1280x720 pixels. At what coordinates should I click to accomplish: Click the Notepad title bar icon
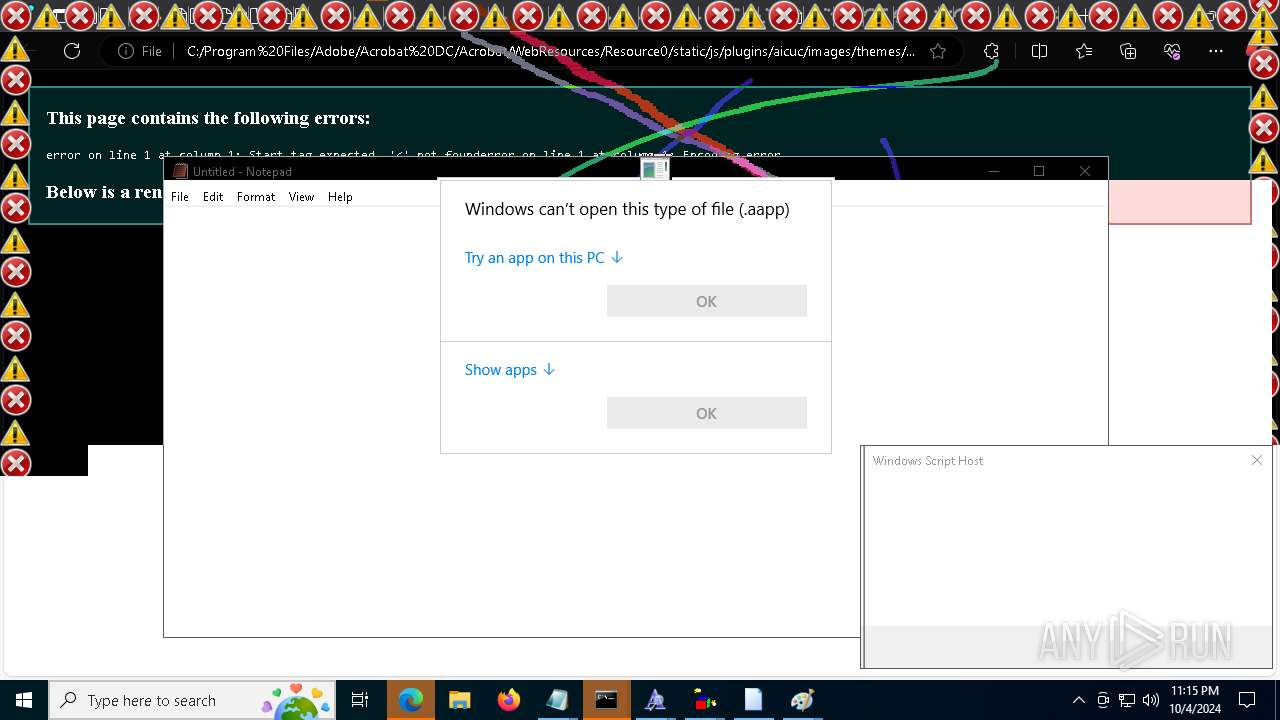pos(180,171)
